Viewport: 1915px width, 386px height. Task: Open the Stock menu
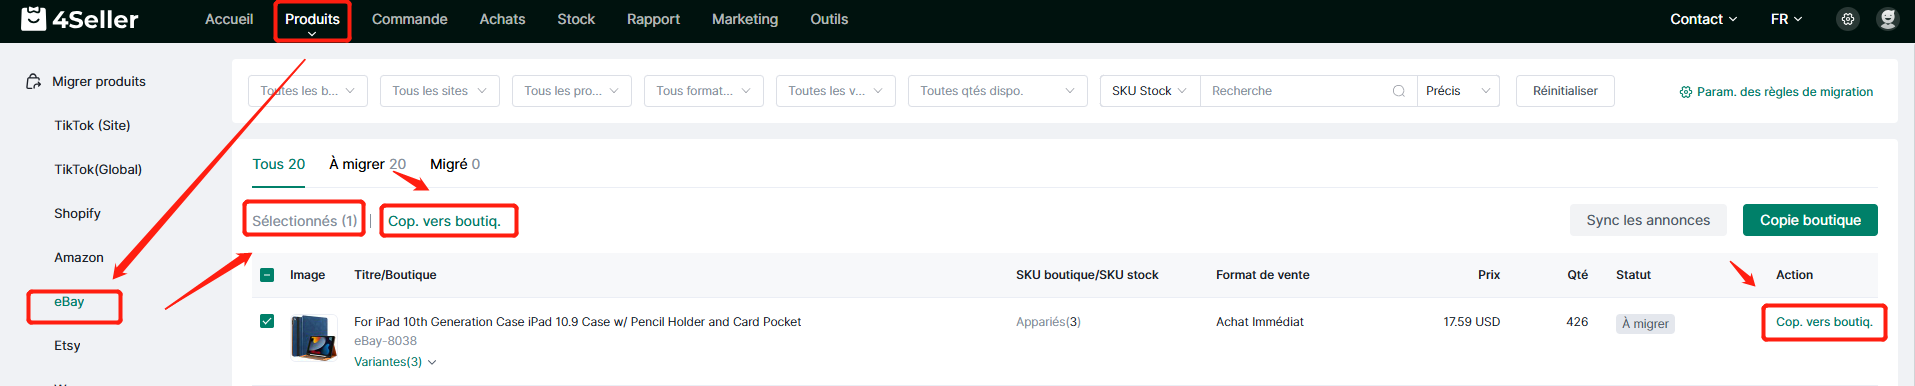tap(576, 19)
